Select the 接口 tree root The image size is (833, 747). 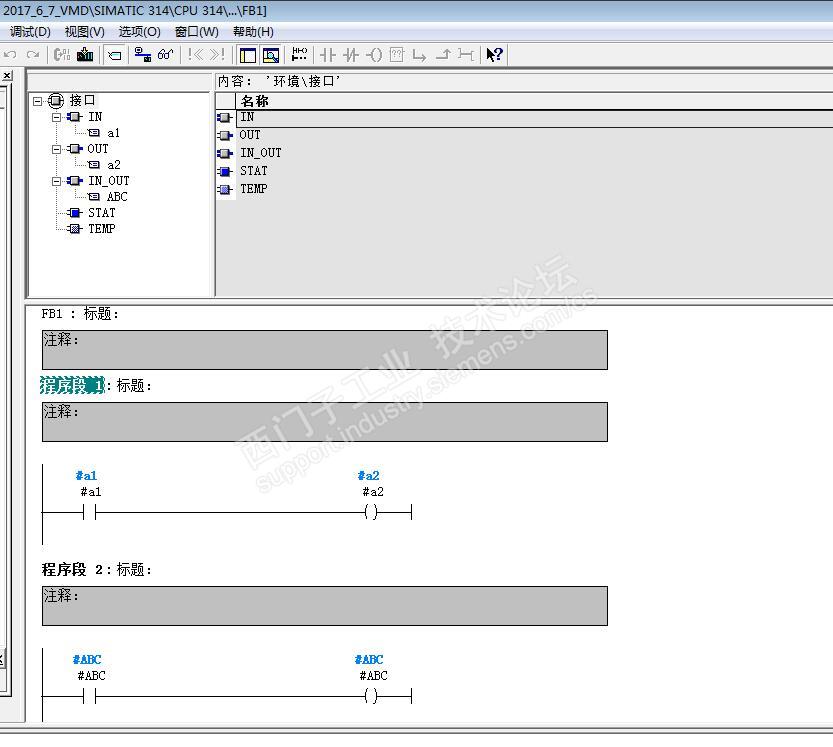click(x=82, y=100)
